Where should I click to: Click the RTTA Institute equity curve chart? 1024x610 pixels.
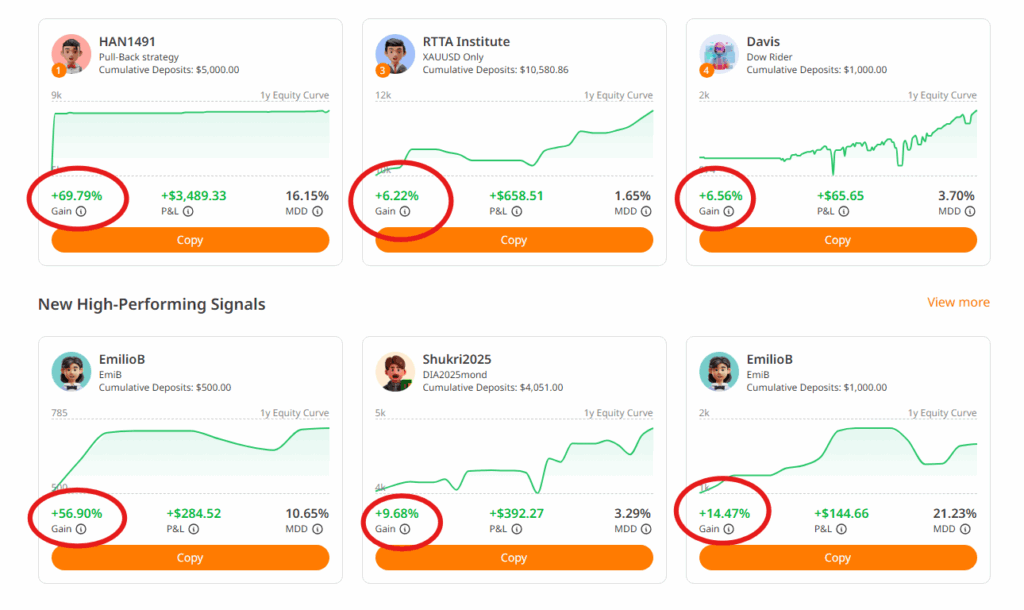[x=514, y=138]
